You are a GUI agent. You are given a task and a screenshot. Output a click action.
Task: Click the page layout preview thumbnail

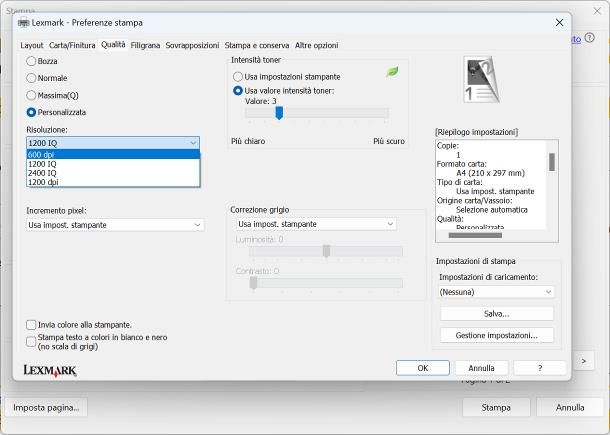[x=481, y=80]
